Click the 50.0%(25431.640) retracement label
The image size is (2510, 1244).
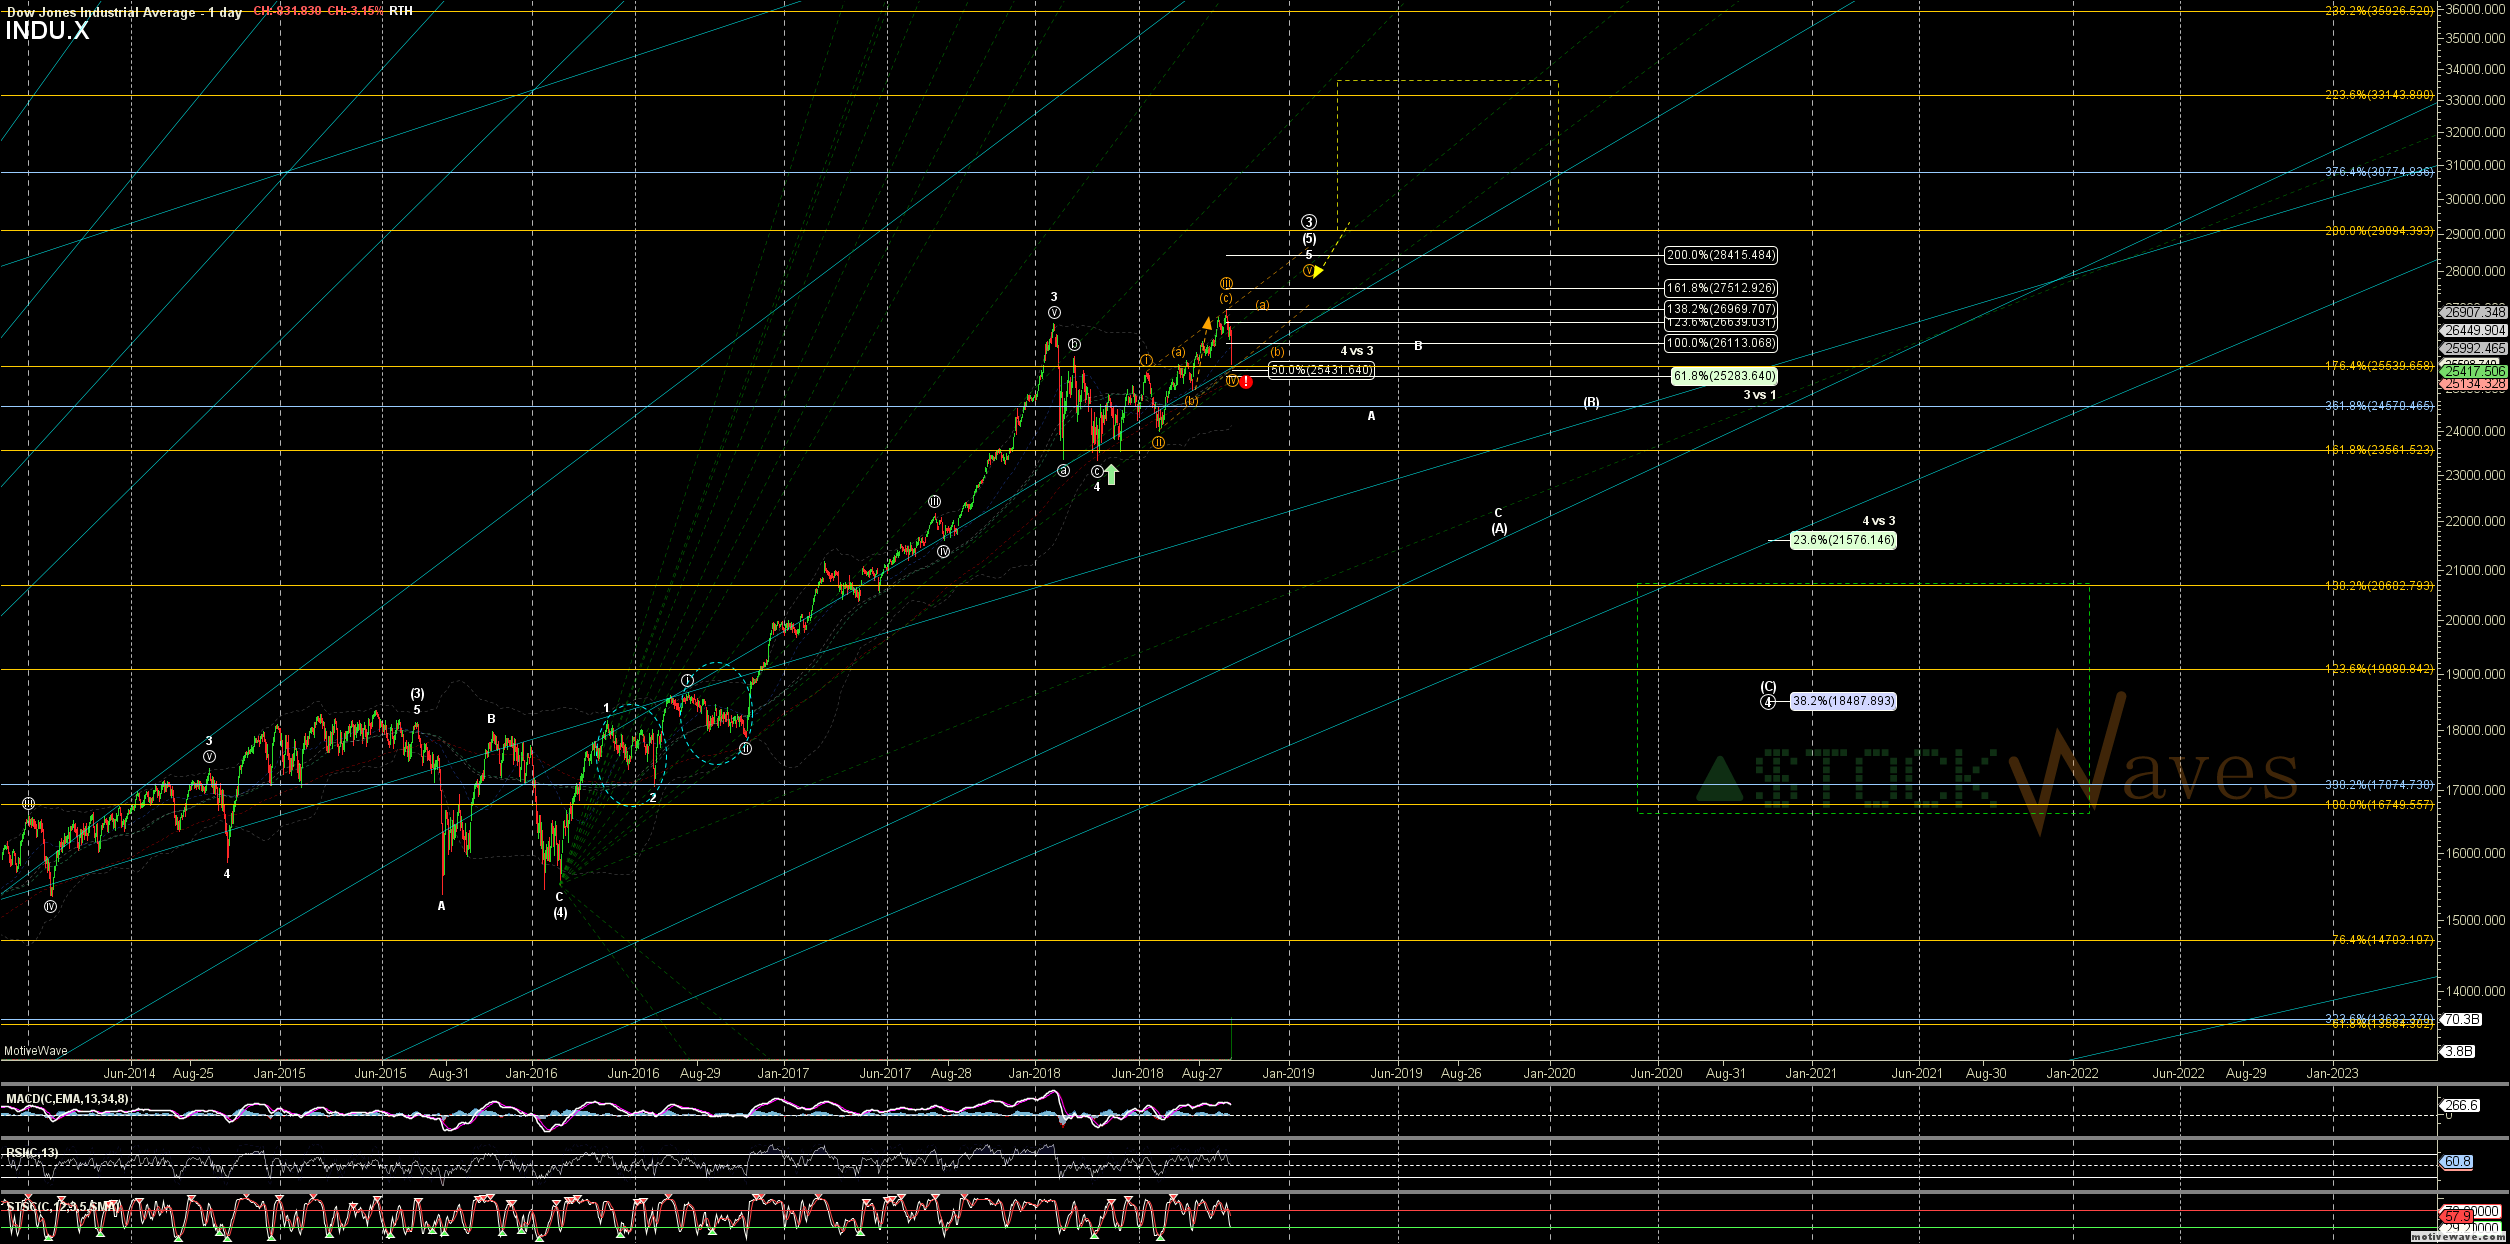click(1321, 370)
